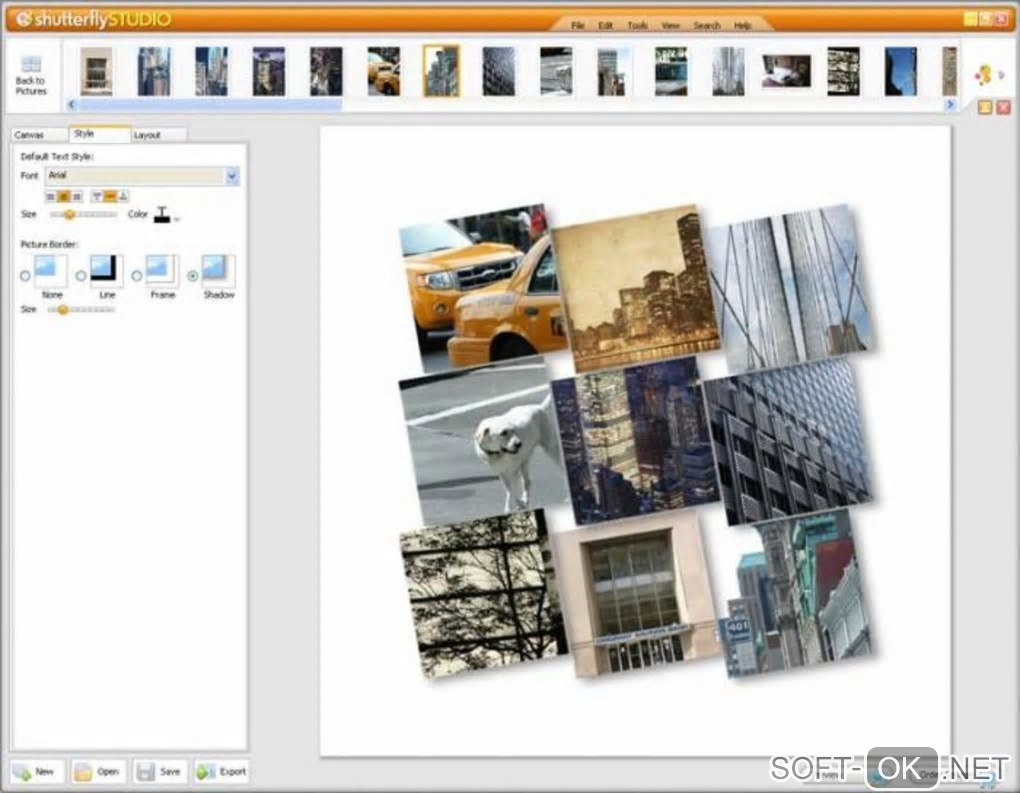Select the top vertical alignment icon

coord(97,197)
